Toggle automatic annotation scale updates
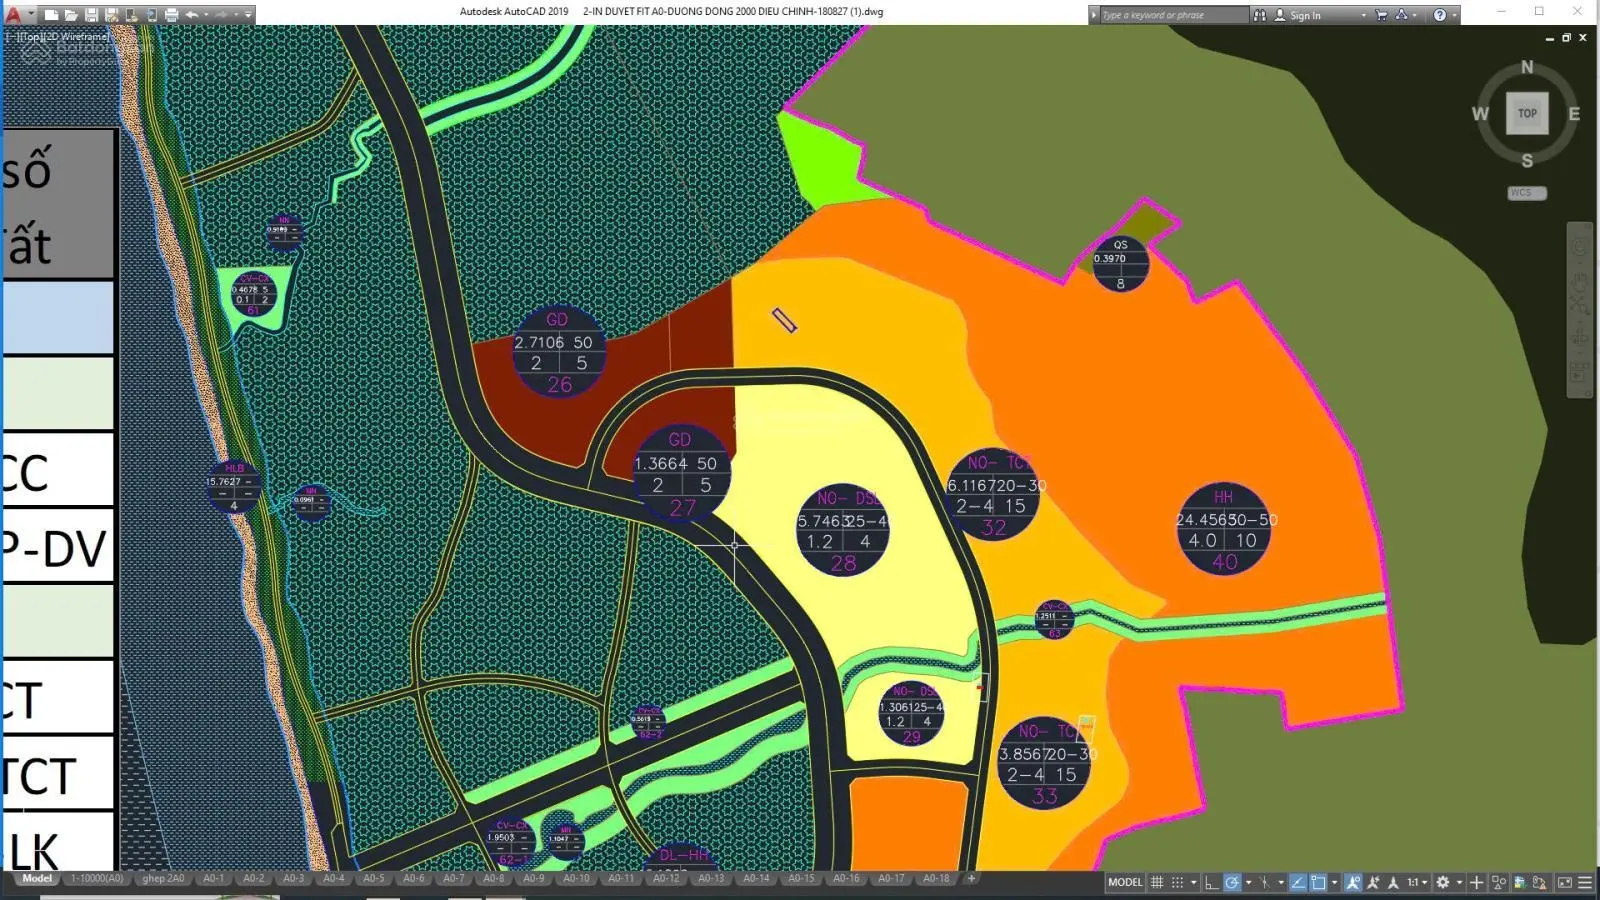1600x900 pixels. 1373,882
